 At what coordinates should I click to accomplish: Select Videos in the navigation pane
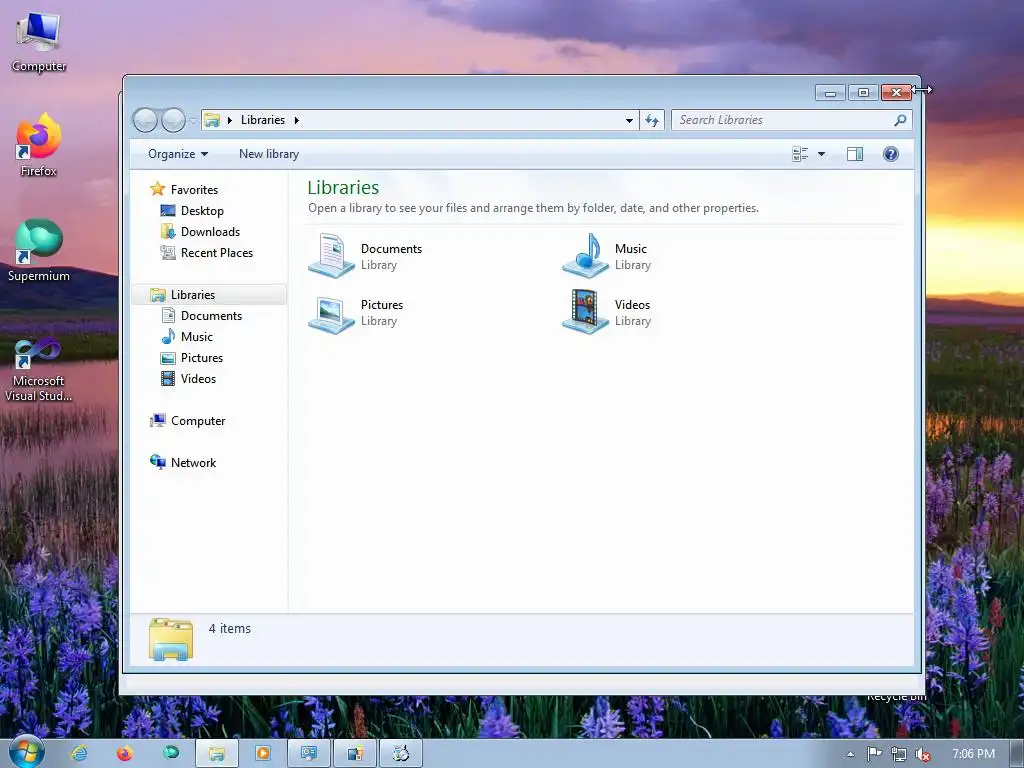(198, 379)
